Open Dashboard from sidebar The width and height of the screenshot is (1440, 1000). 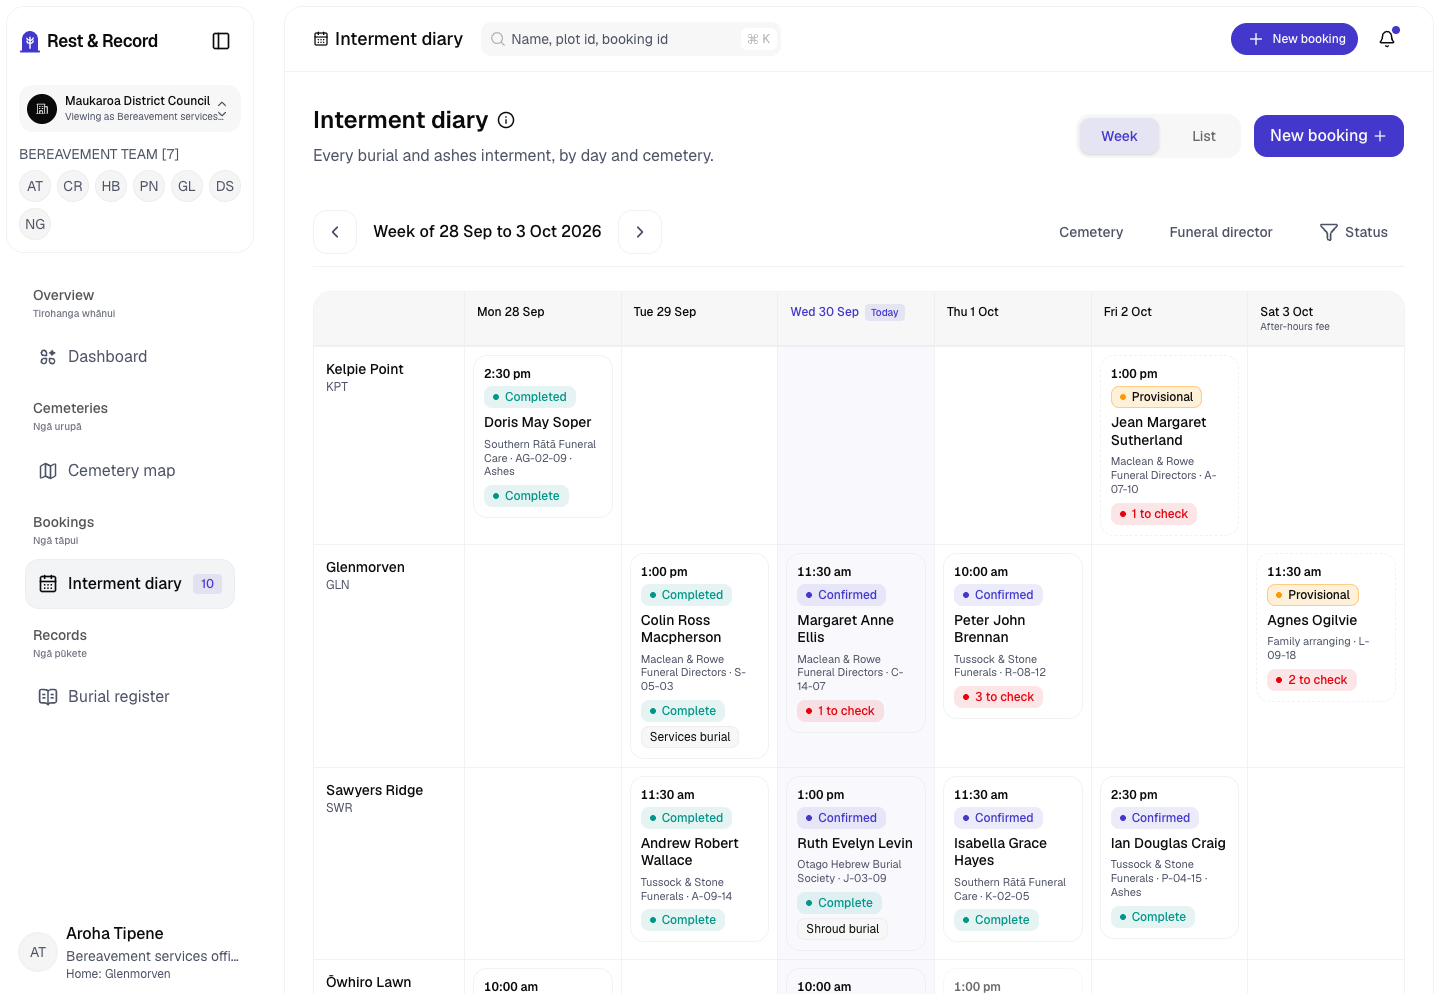pos(130,357)
